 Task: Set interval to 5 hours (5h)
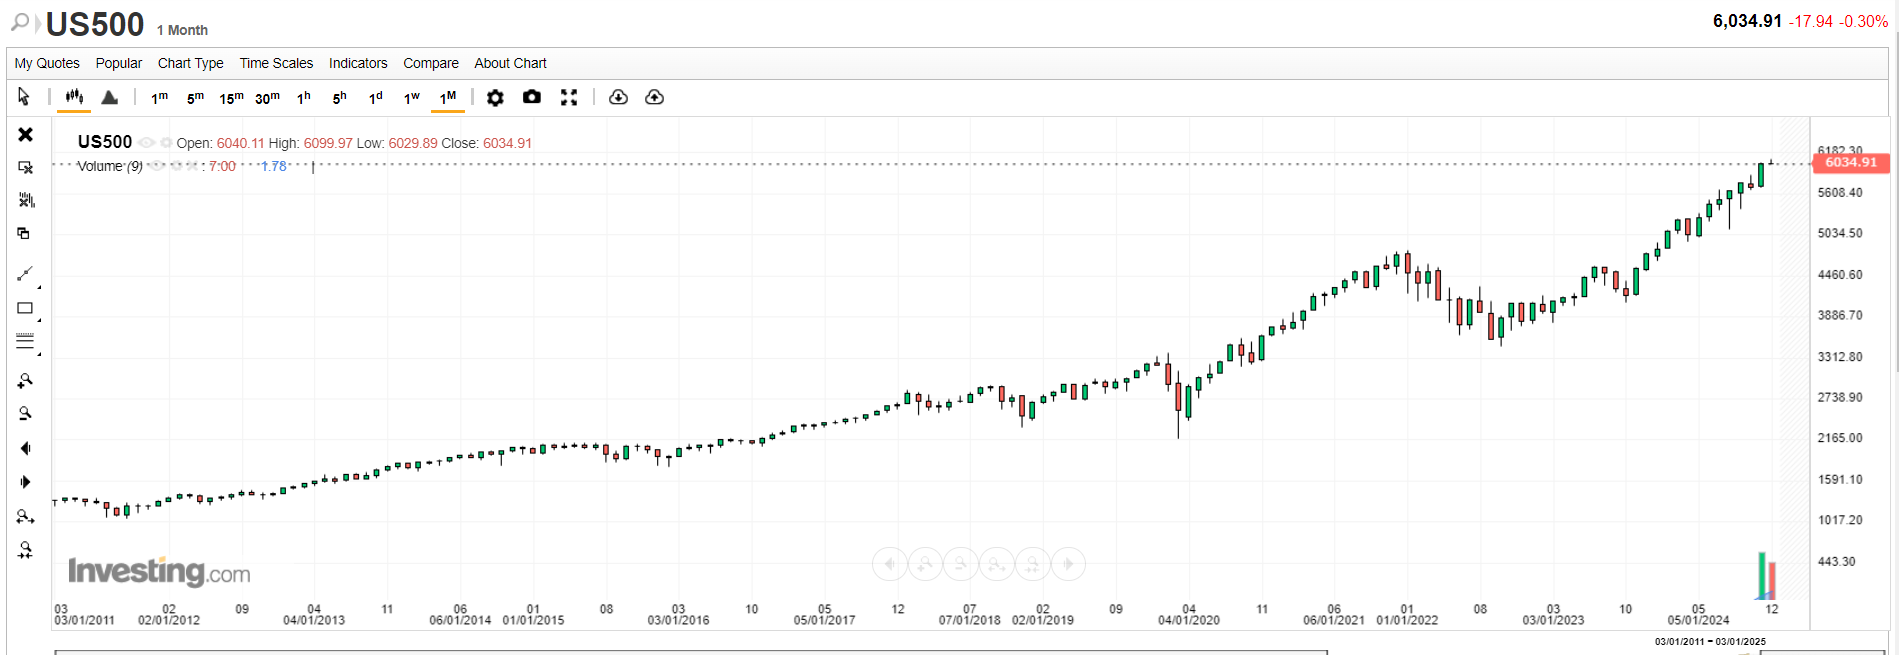coord(340,97)
